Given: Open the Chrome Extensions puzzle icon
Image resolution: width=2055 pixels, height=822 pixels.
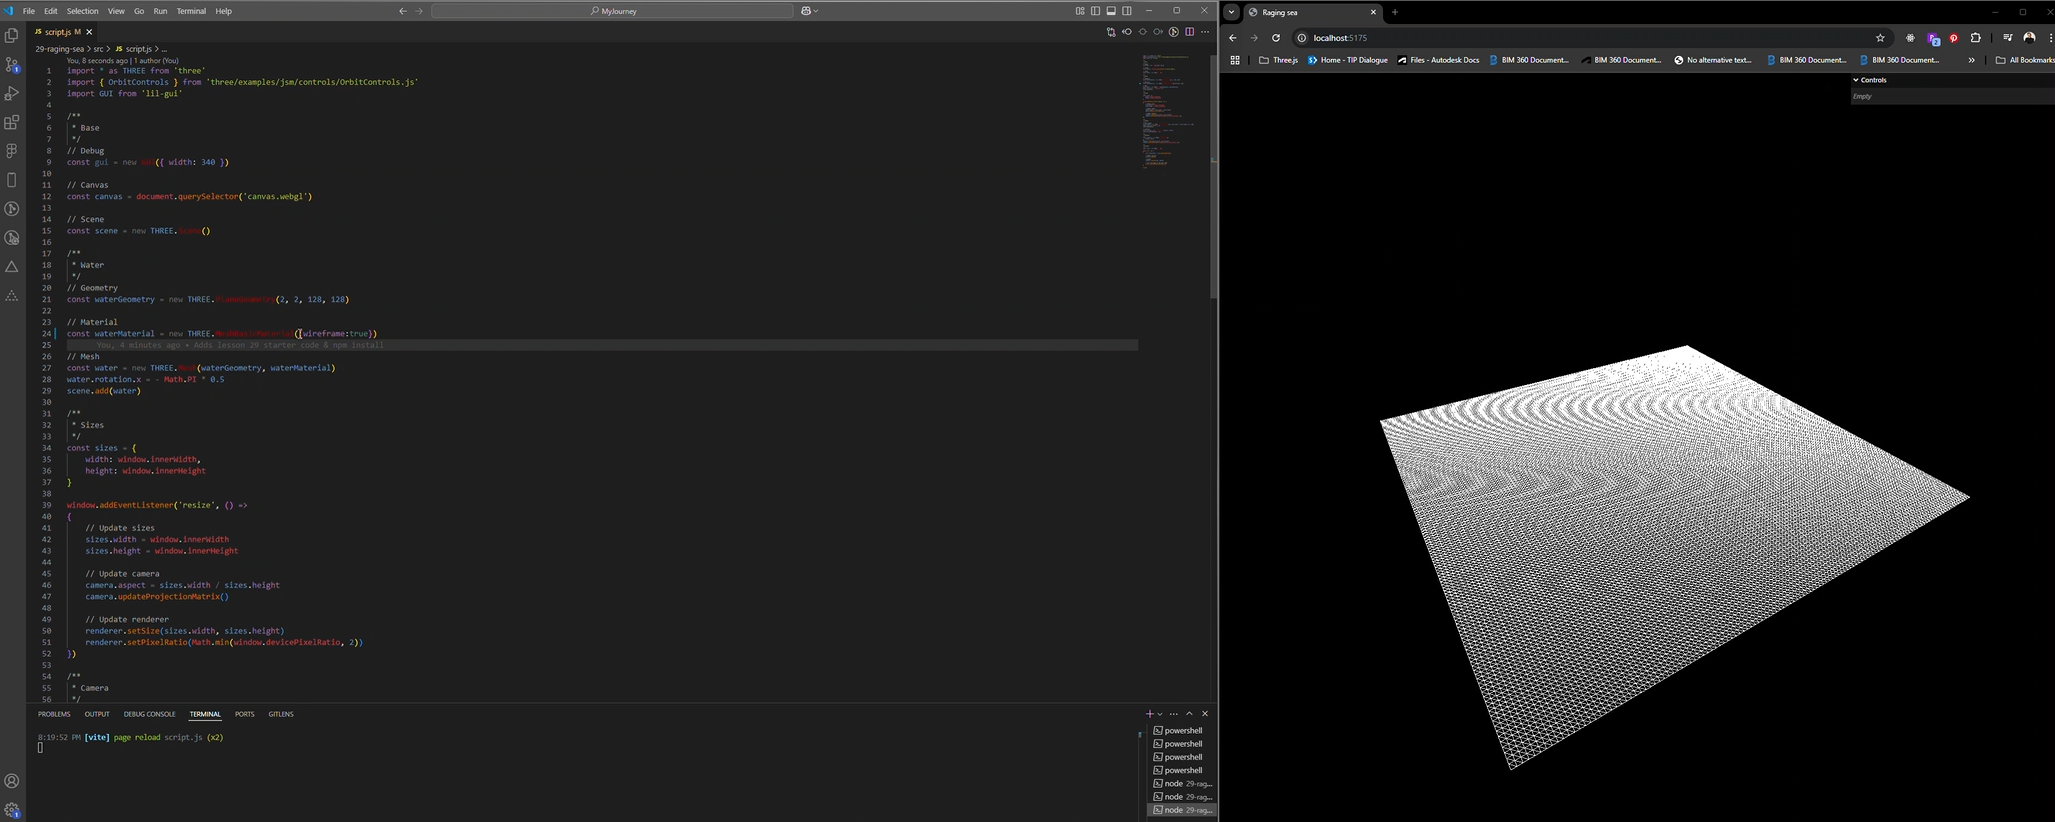Looking at the screenshot, I should click(x=1975, y=38).
